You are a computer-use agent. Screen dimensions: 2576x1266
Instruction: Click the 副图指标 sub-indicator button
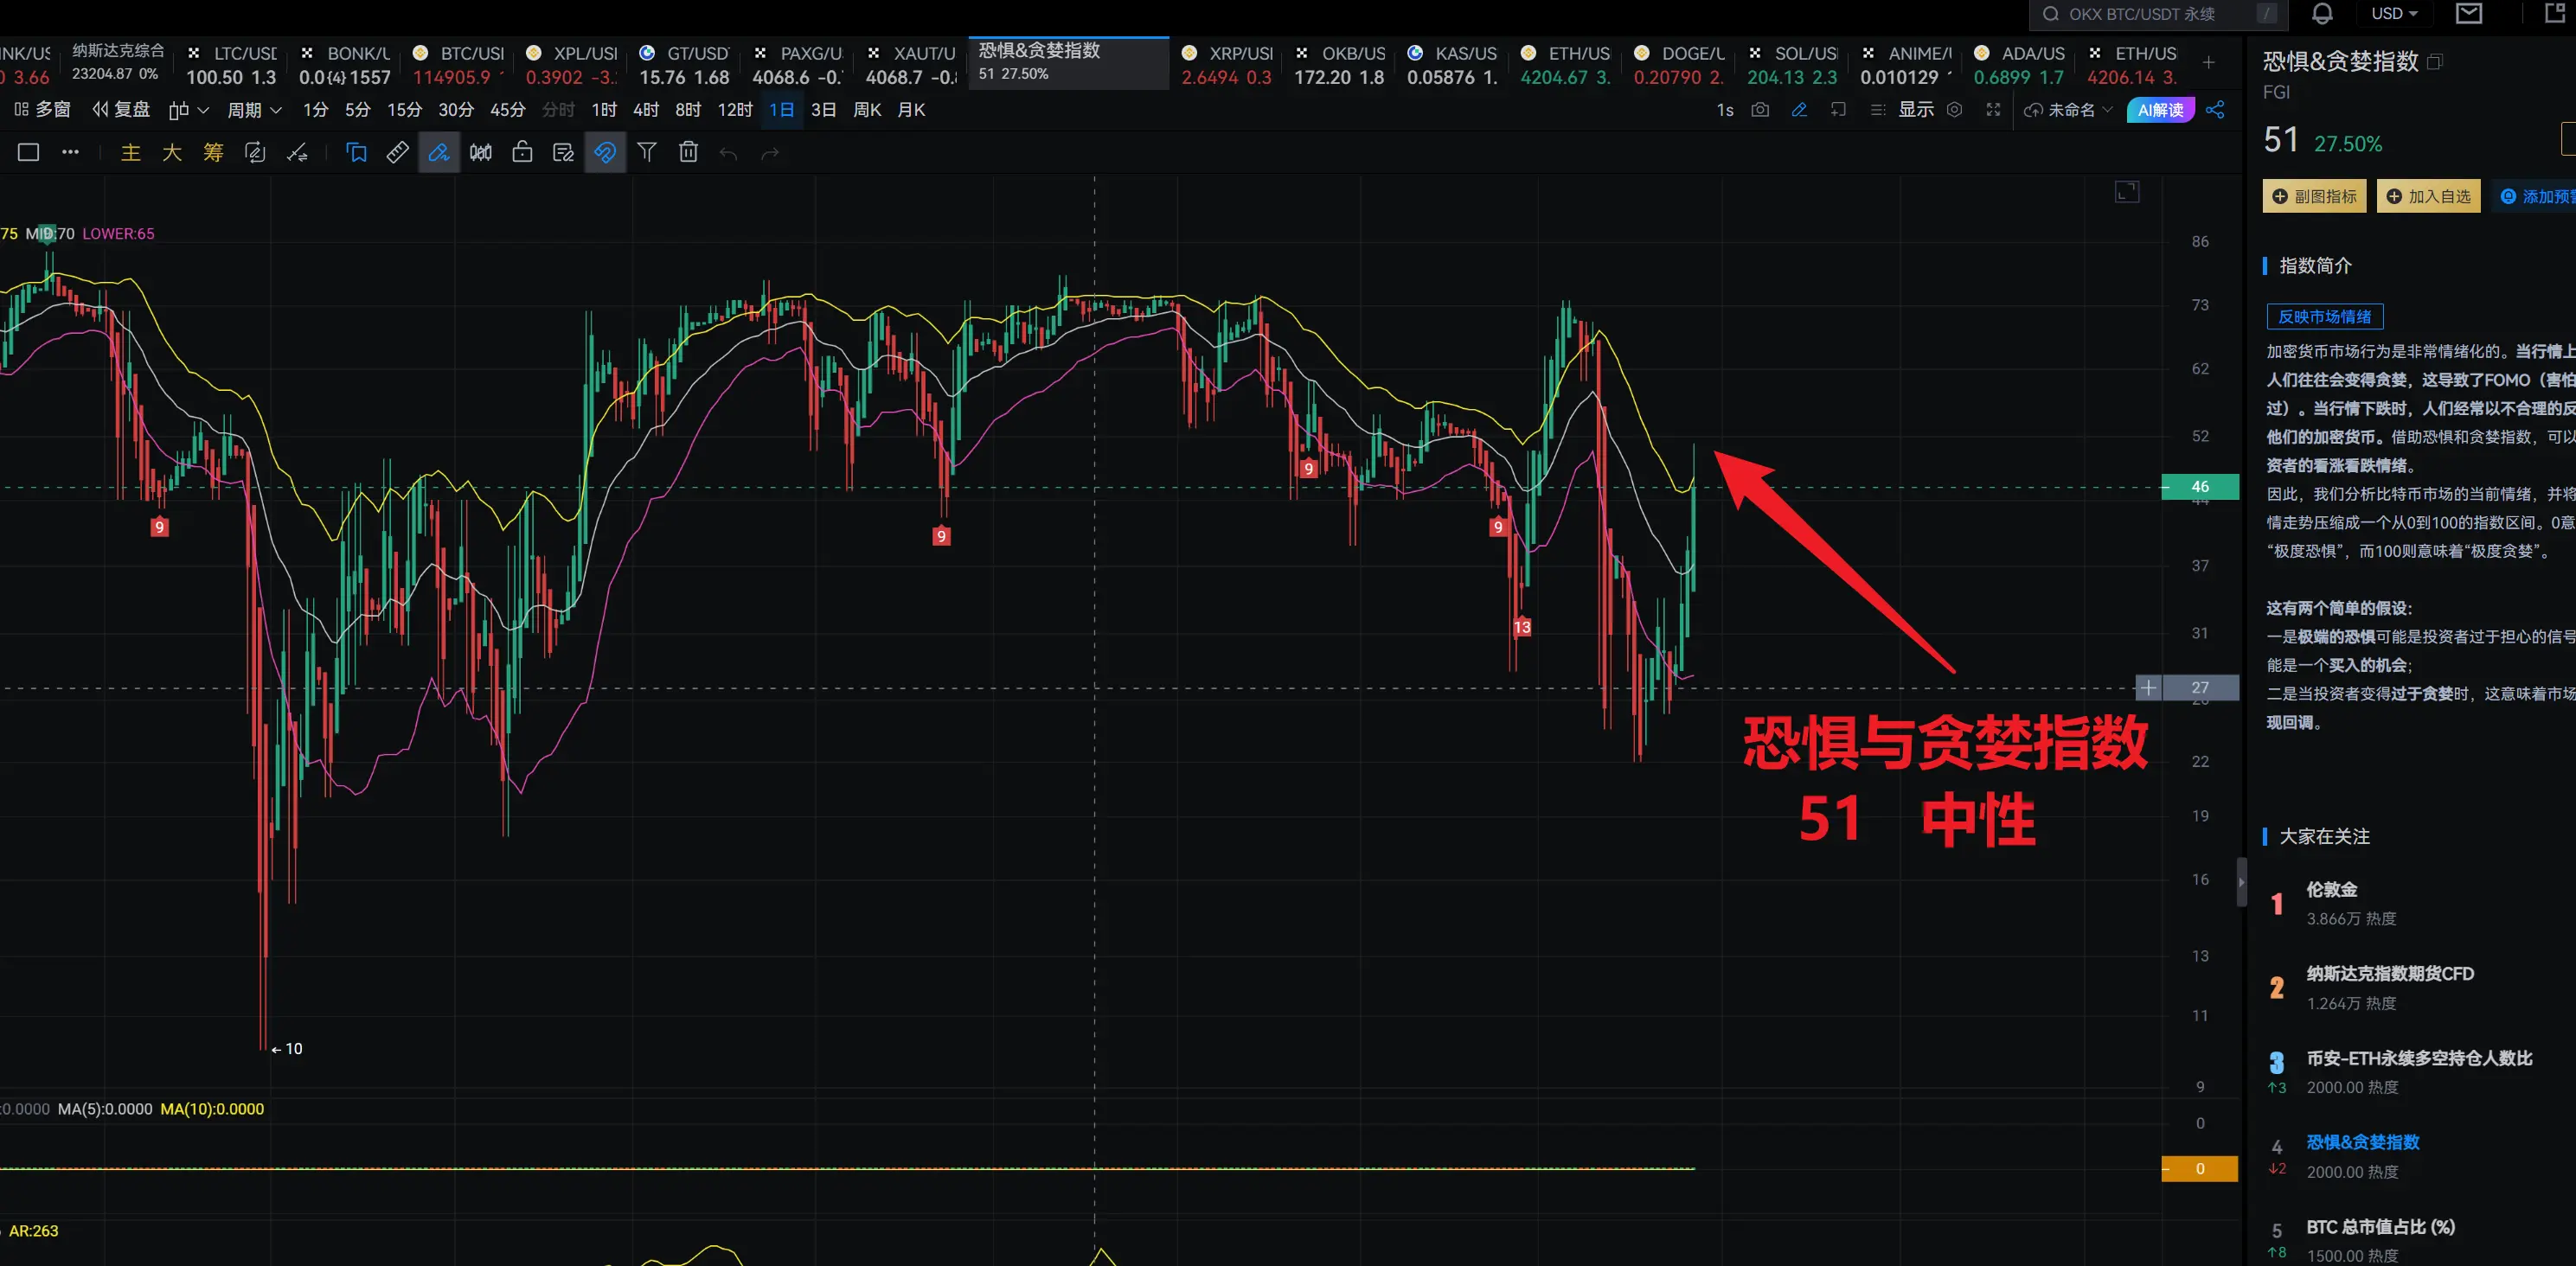pos(2314,197)
